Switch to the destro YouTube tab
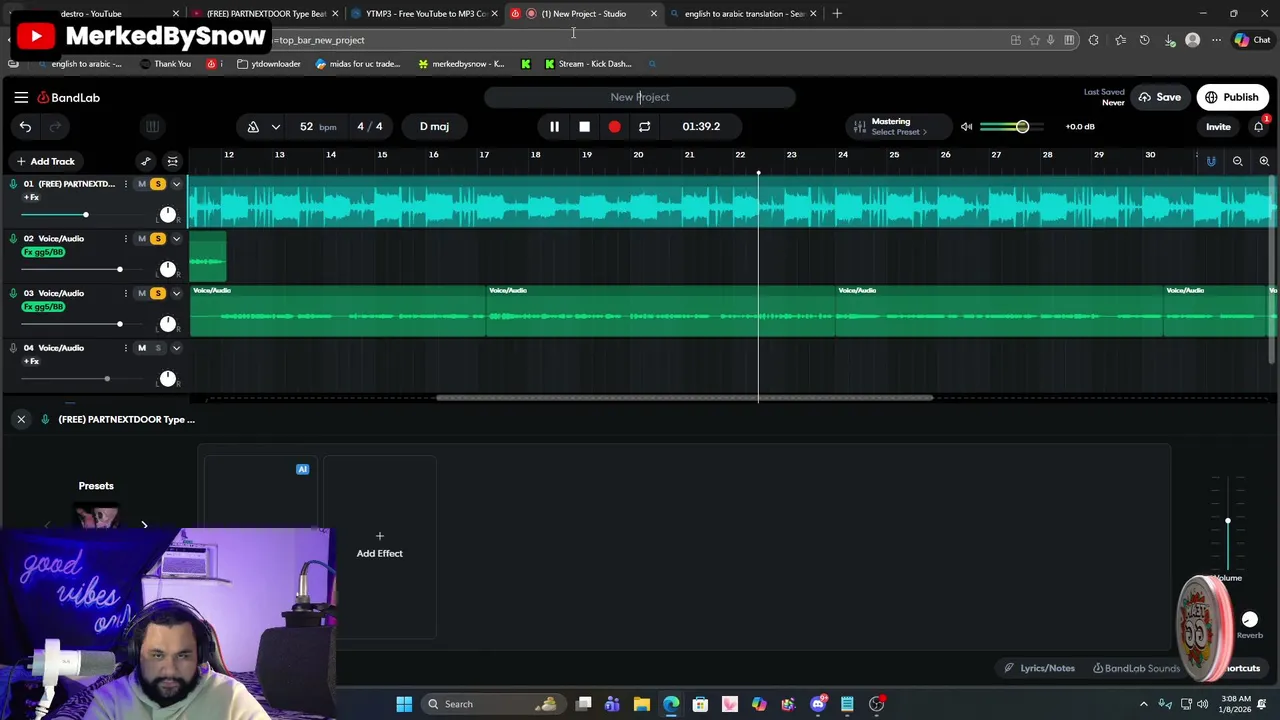Image resolution: width=1280 pixels, height=720 pixels. [90, 13]
